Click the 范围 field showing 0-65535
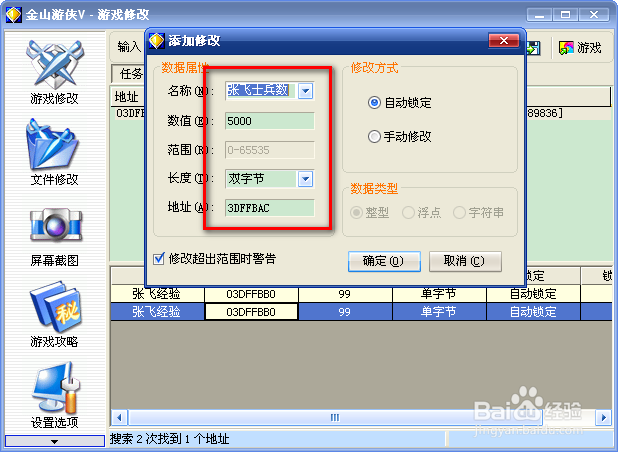Viewport: 618px width, 452px height. 270,150
